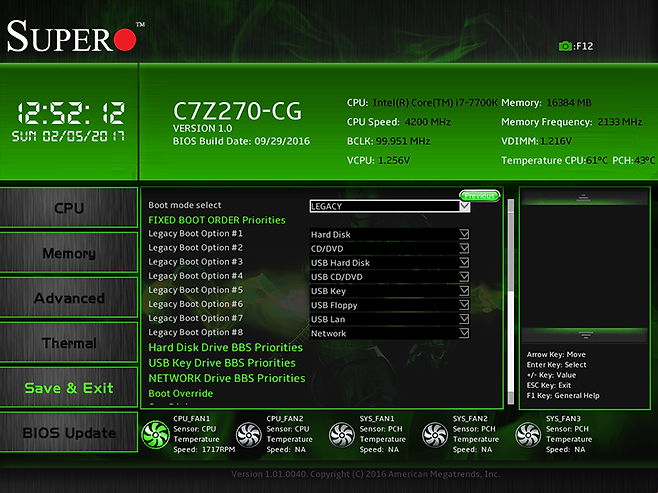Screen dimensions: 658x493
Task: Click the 12:52:12 clock display
Action: pyautogui.click(x=70, y=113)
